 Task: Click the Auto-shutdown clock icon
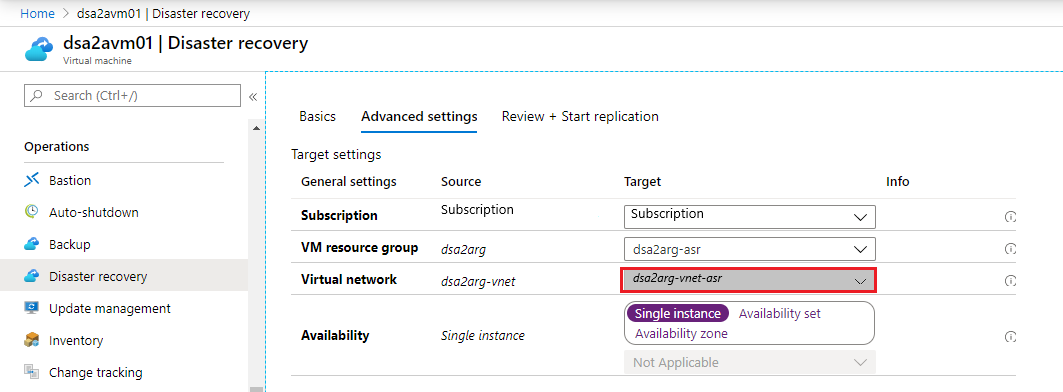click(x=32, y=212)
